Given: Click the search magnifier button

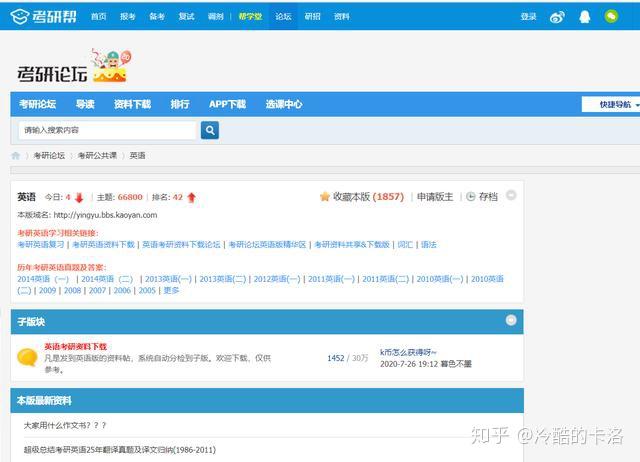Looking at the screenshot, I should pos(210,130).
